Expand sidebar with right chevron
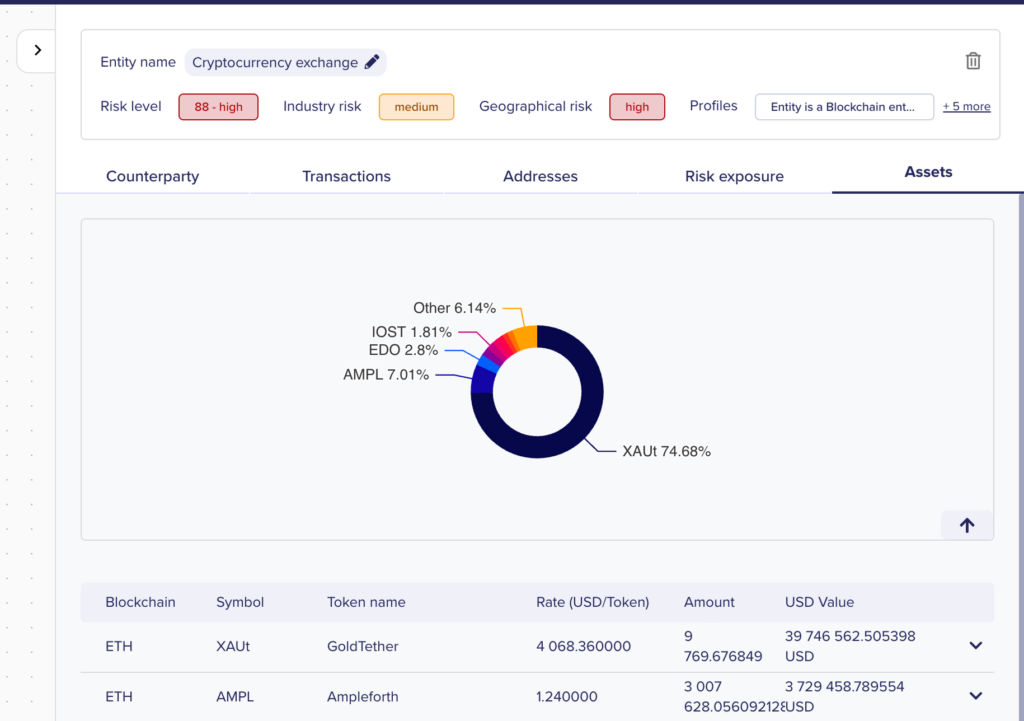The width and height of the screenshot is (1024, 721). 38,50
